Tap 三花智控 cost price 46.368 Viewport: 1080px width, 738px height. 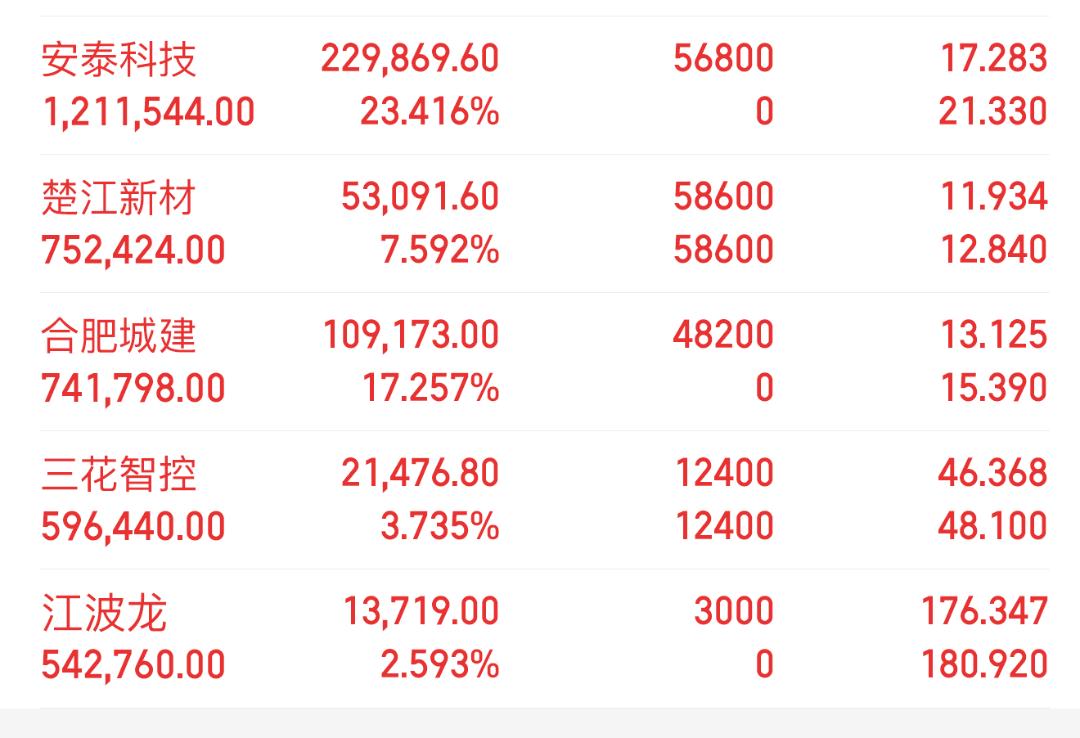point(992,473)
